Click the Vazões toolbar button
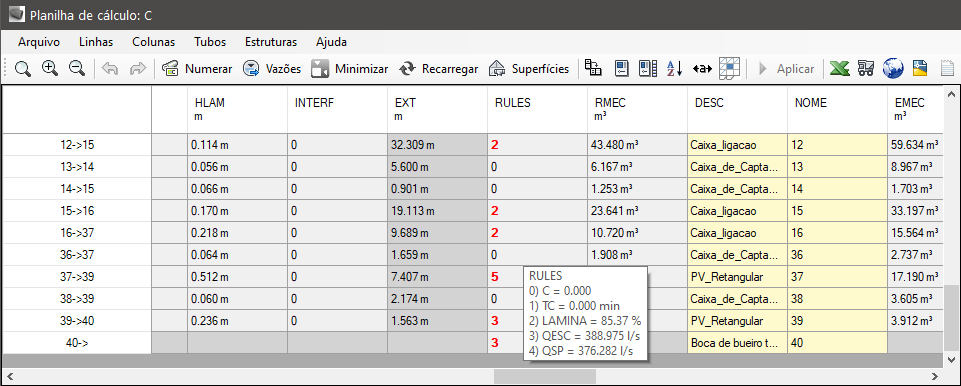 tap(272, 69)
